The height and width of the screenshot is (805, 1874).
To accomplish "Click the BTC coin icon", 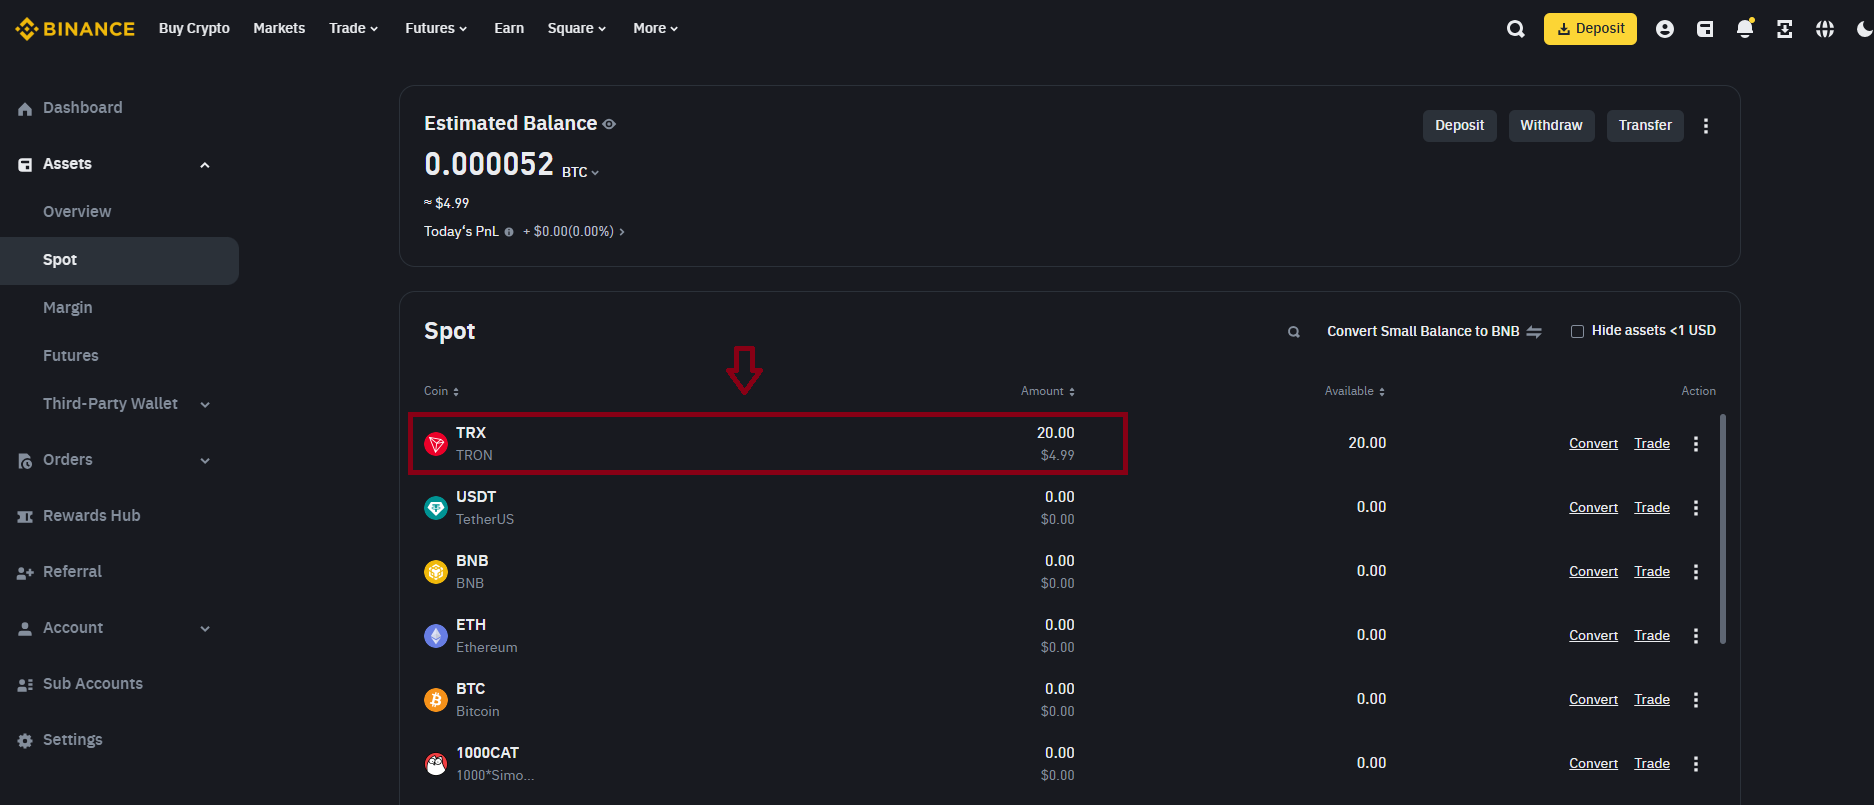I will (436, 700).
